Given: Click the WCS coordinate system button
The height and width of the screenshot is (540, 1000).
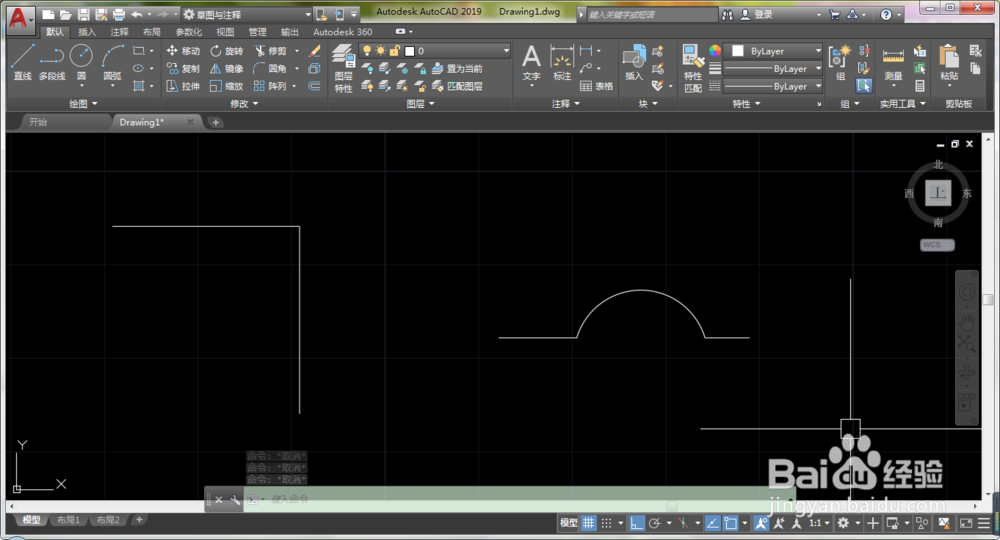Looking at the screenshot, I should (x=937, y=245).
